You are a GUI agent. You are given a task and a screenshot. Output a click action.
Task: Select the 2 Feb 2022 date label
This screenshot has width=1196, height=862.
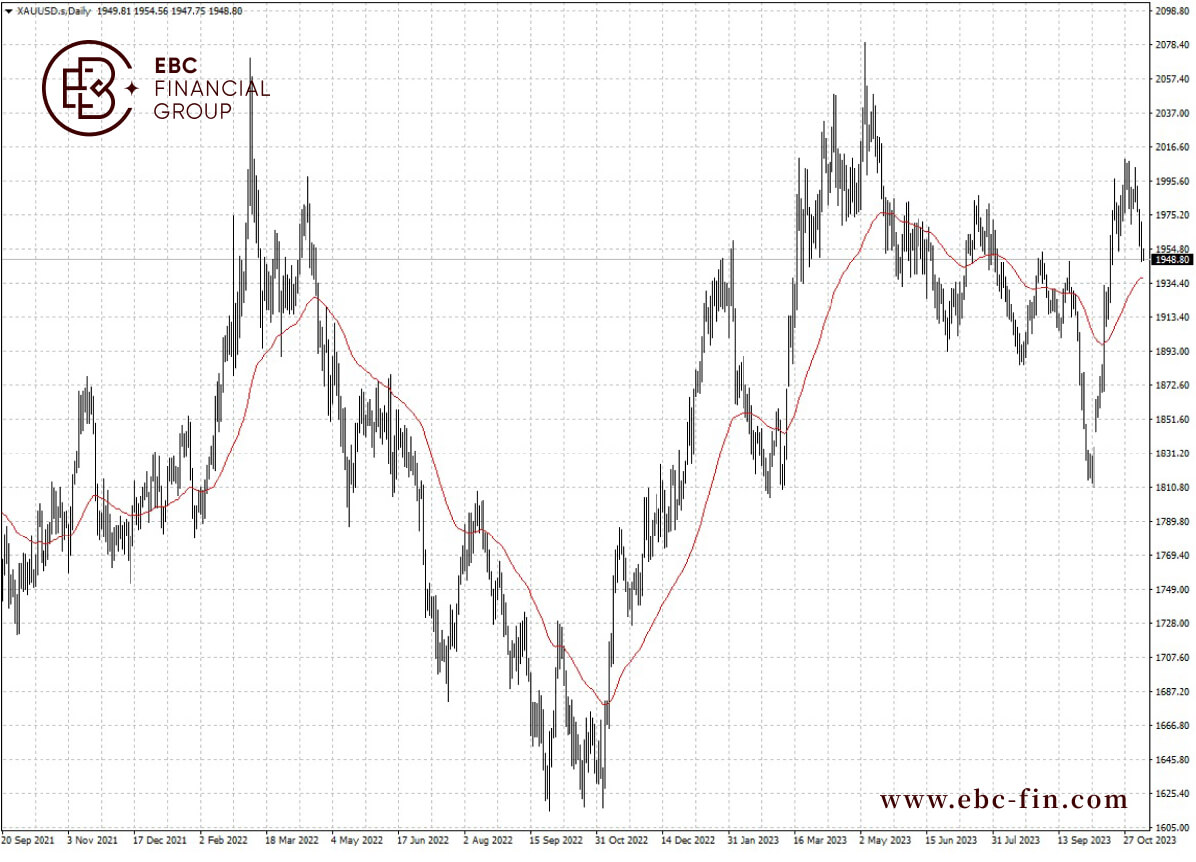click(x=223, y=841)
